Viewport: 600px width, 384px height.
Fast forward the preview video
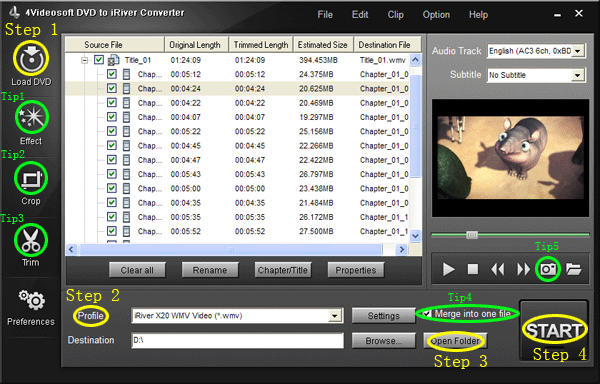pyautogui.click(x=523, y=269)
